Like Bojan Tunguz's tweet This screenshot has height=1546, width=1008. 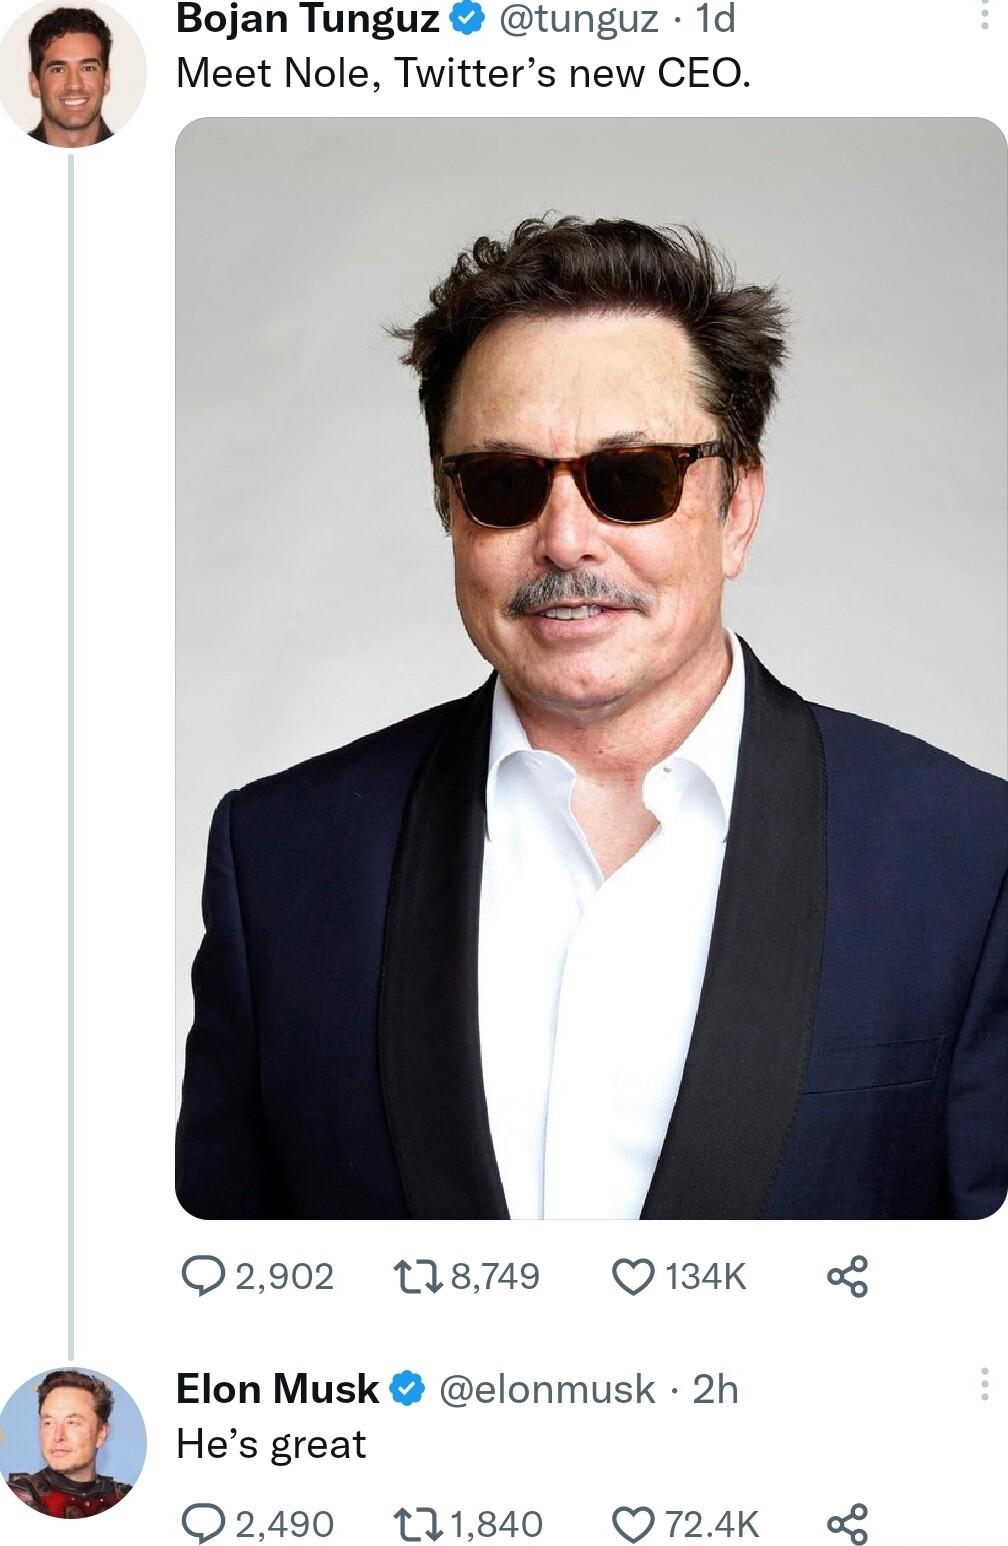pos(634,1275)
